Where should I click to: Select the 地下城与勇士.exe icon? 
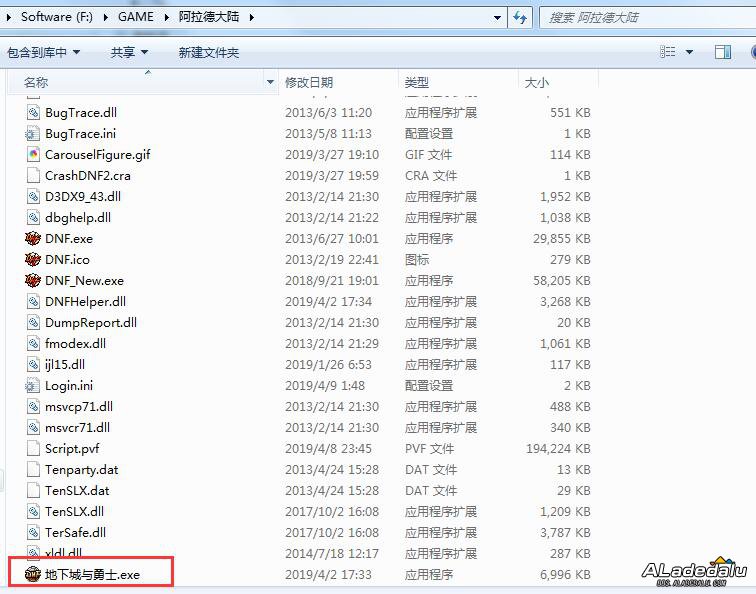tap(33, 575)
